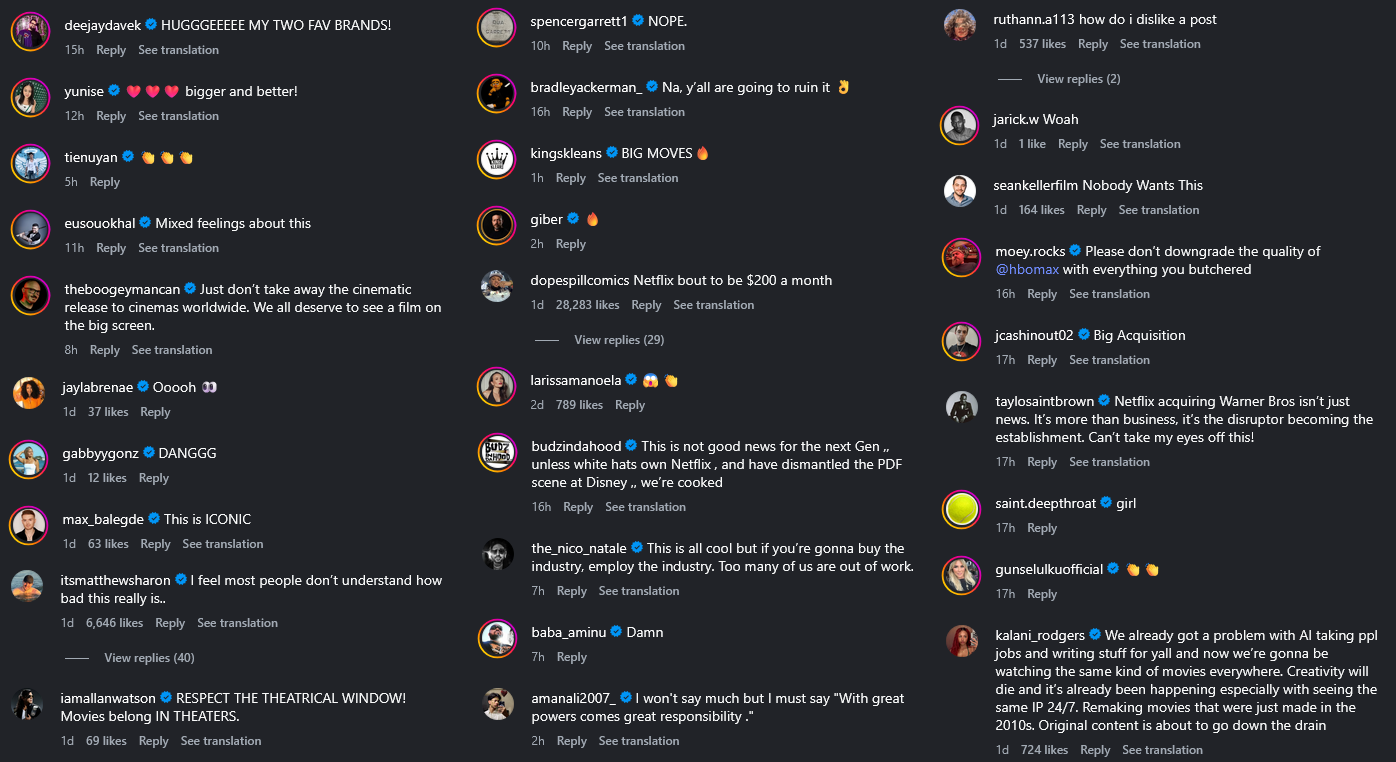
Task: See translation of eusouokhal's comment
Action: 178,248
